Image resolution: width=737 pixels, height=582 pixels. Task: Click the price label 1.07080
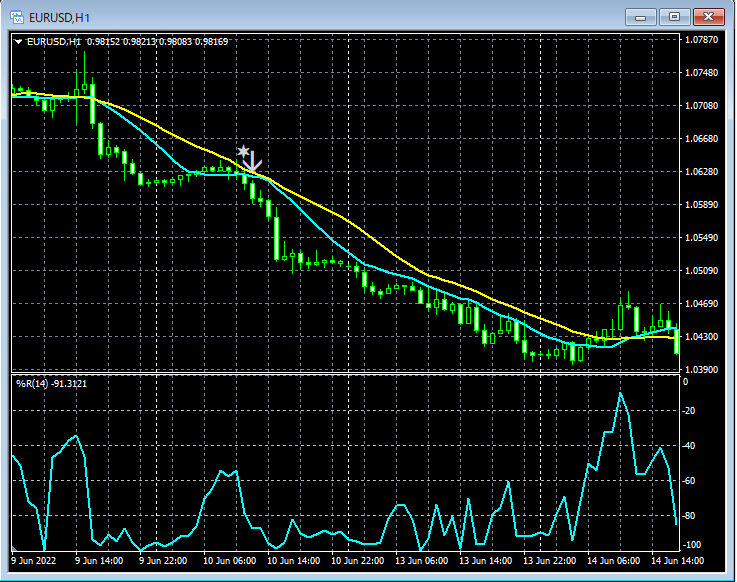click(x=701, y=105)
